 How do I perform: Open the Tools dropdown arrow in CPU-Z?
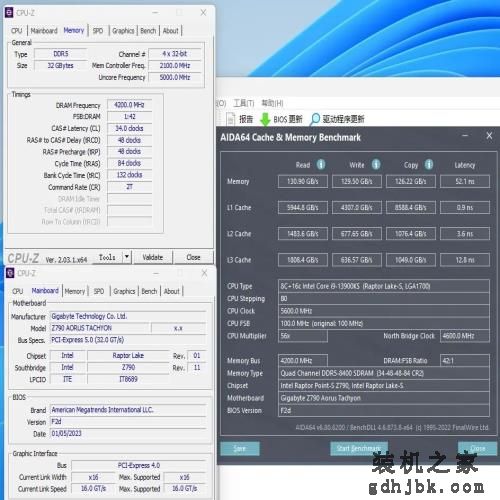click(127, 257)
